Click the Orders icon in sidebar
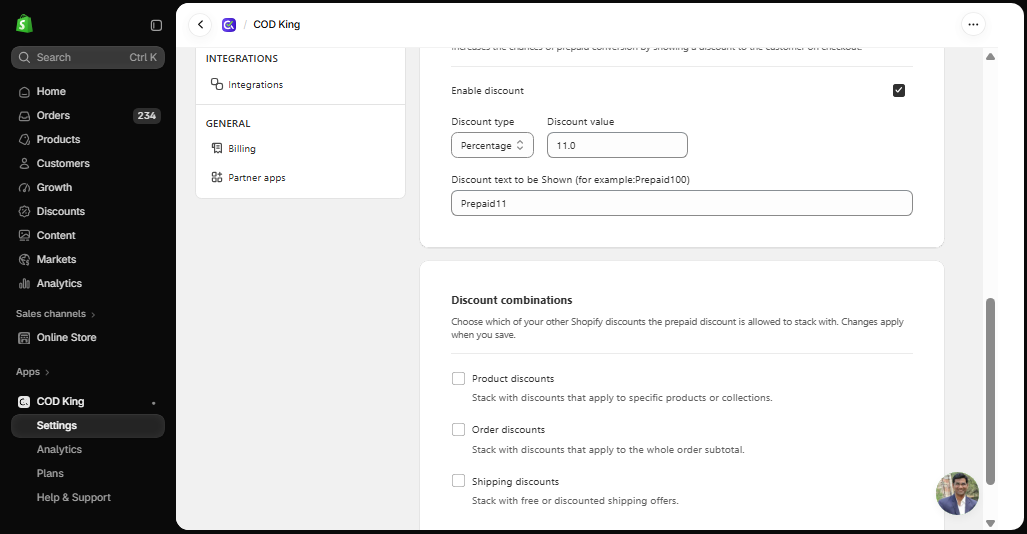This screenshot has height=534, width=1027. [x=24, y=116]
